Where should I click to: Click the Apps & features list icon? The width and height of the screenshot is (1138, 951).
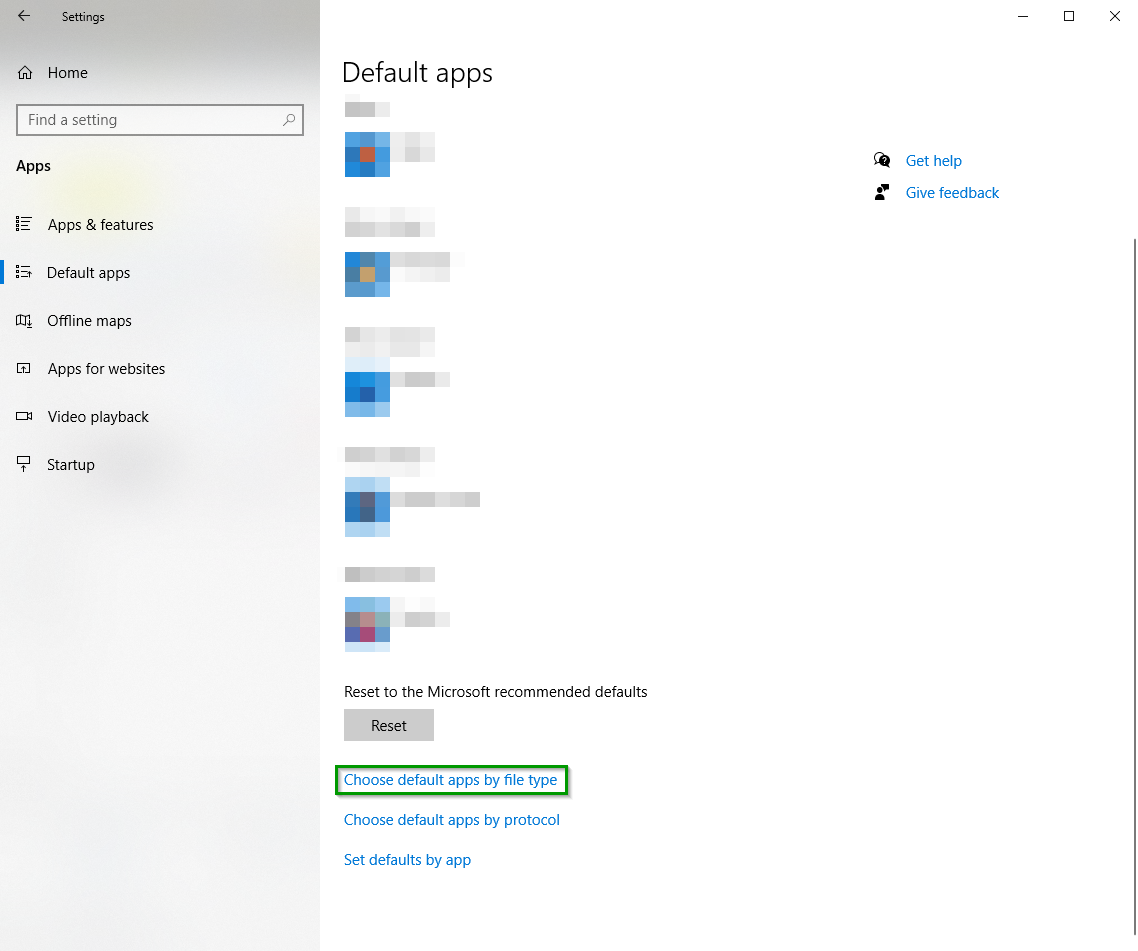25,225
